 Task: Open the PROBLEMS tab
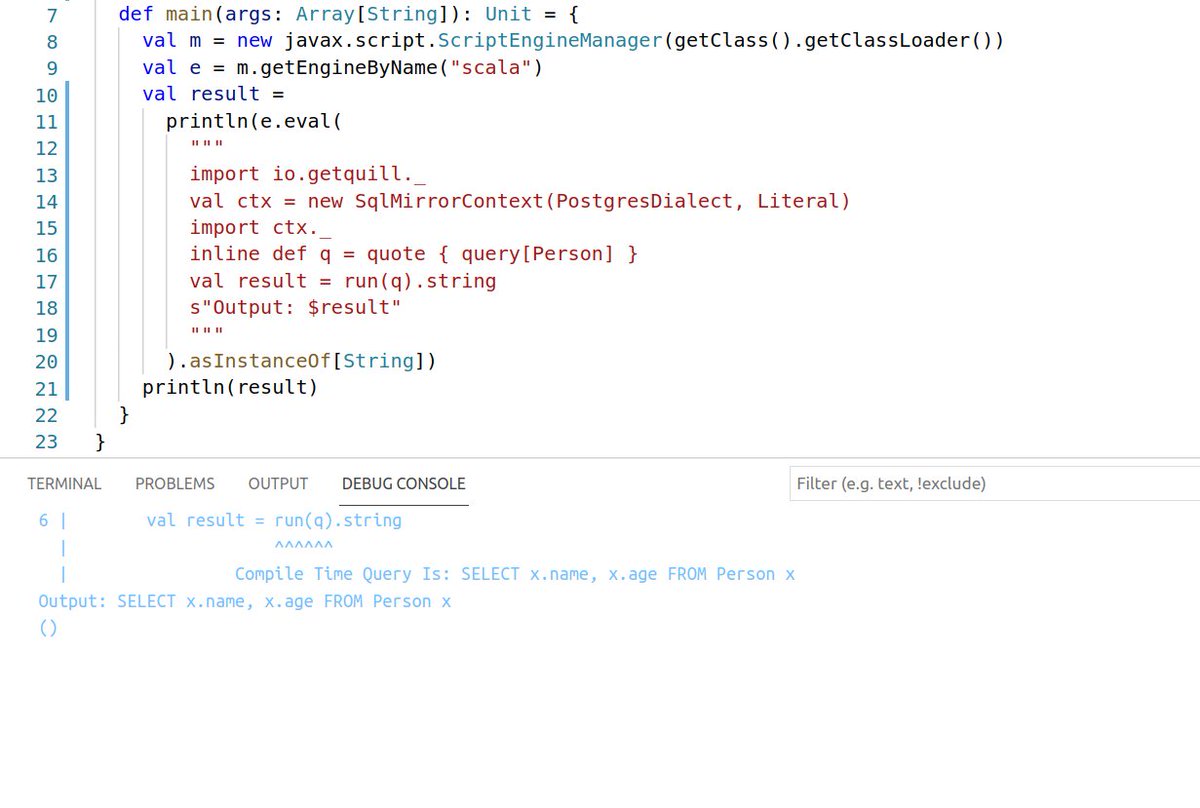coord(175,484)
